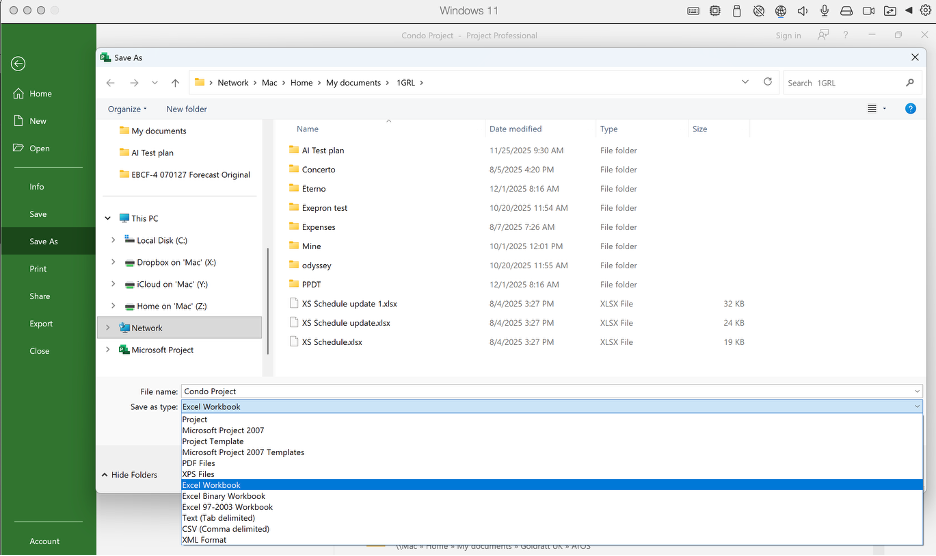Click the menu bar camera icon
Viewport: 936px width, 556px height.
[x=869, y=11]
